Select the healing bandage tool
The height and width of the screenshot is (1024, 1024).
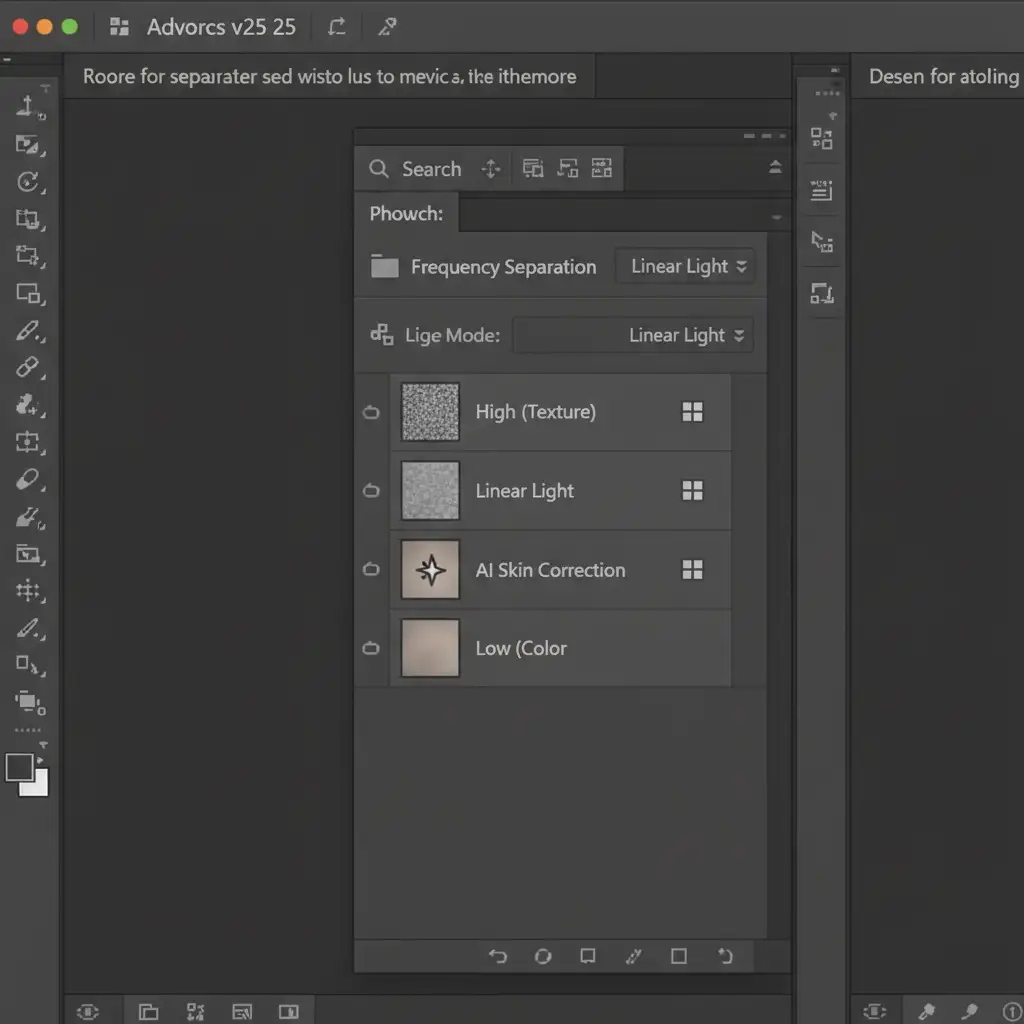[28, 367]
